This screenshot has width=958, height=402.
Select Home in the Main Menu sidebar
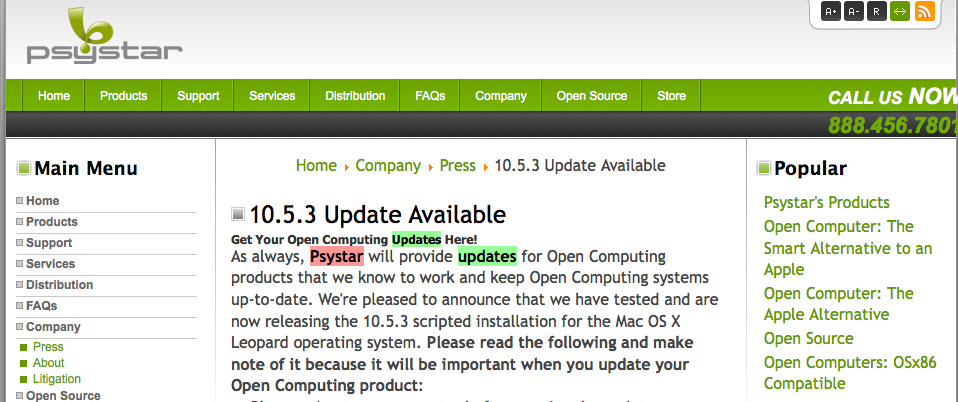pos(43,201)
